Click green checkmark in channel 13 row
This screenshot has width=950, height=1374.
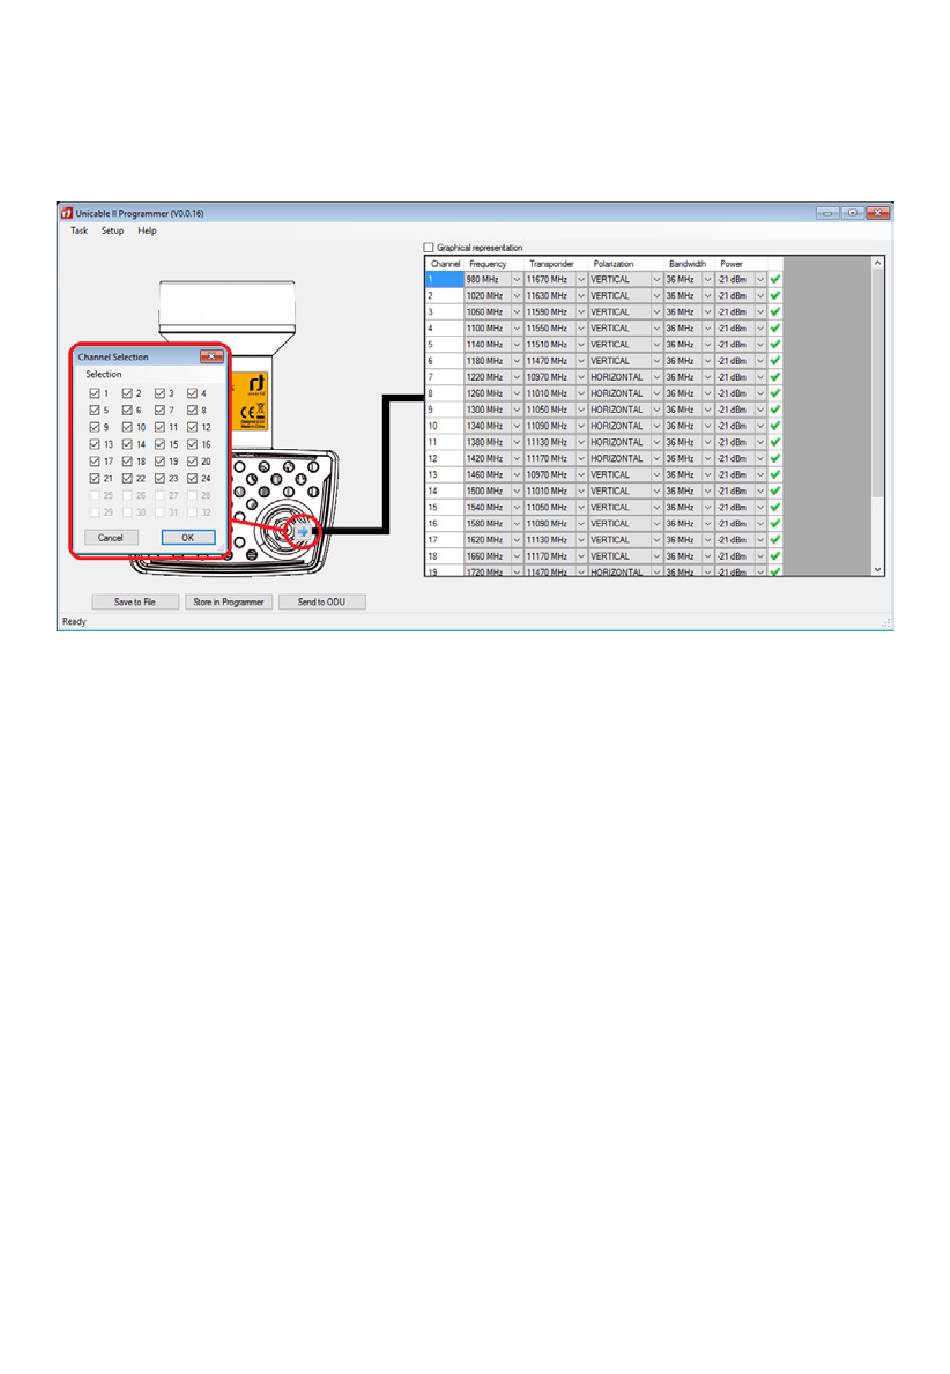point(775,475)
